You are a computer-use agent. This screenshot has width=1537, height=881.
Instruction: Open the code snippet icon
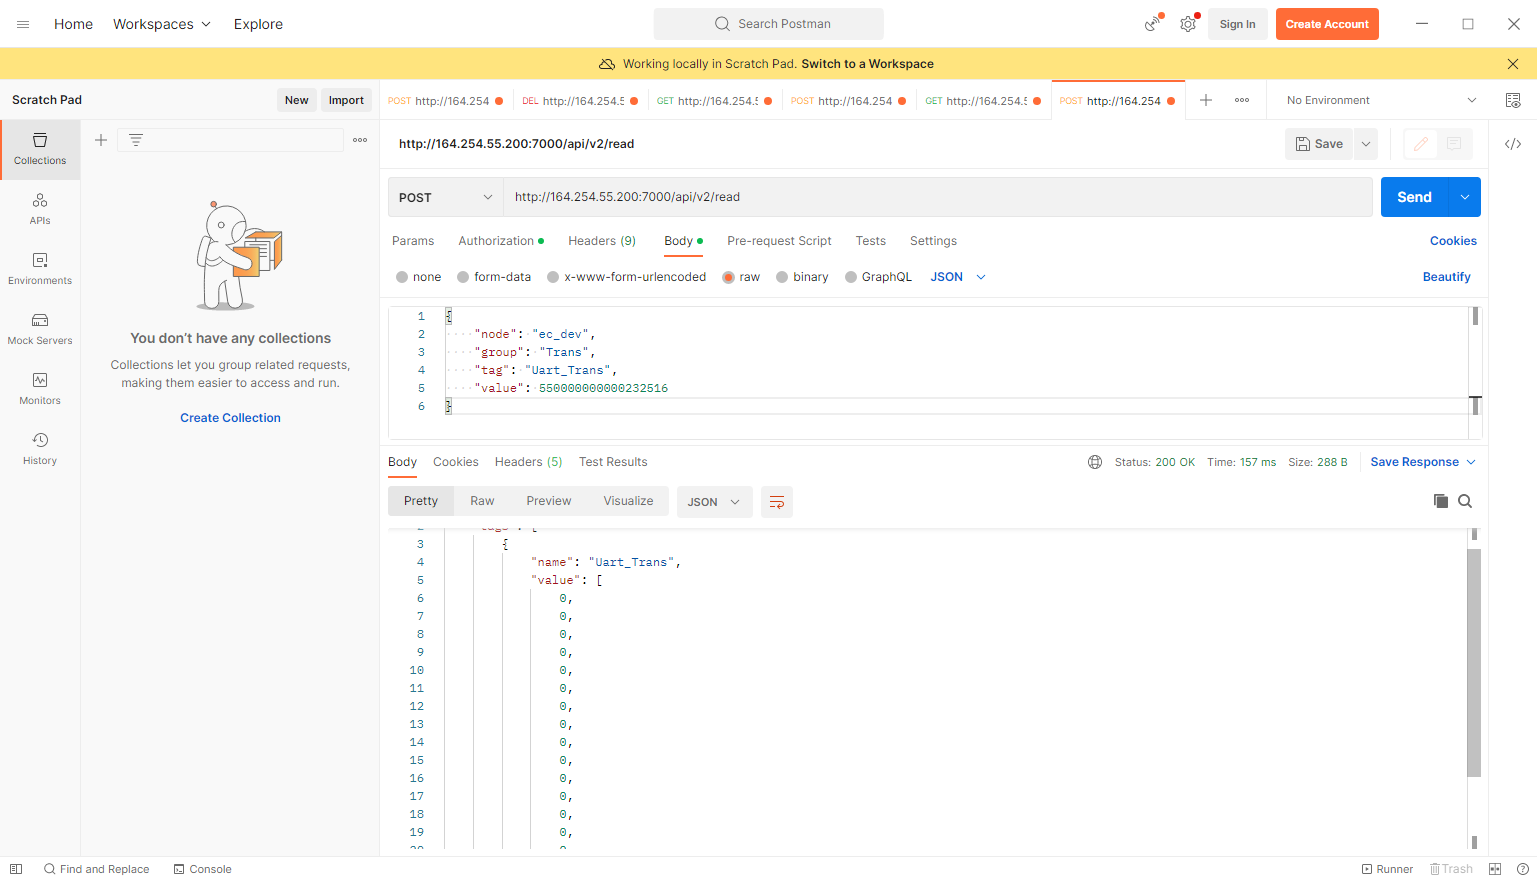coord(1513,144)
